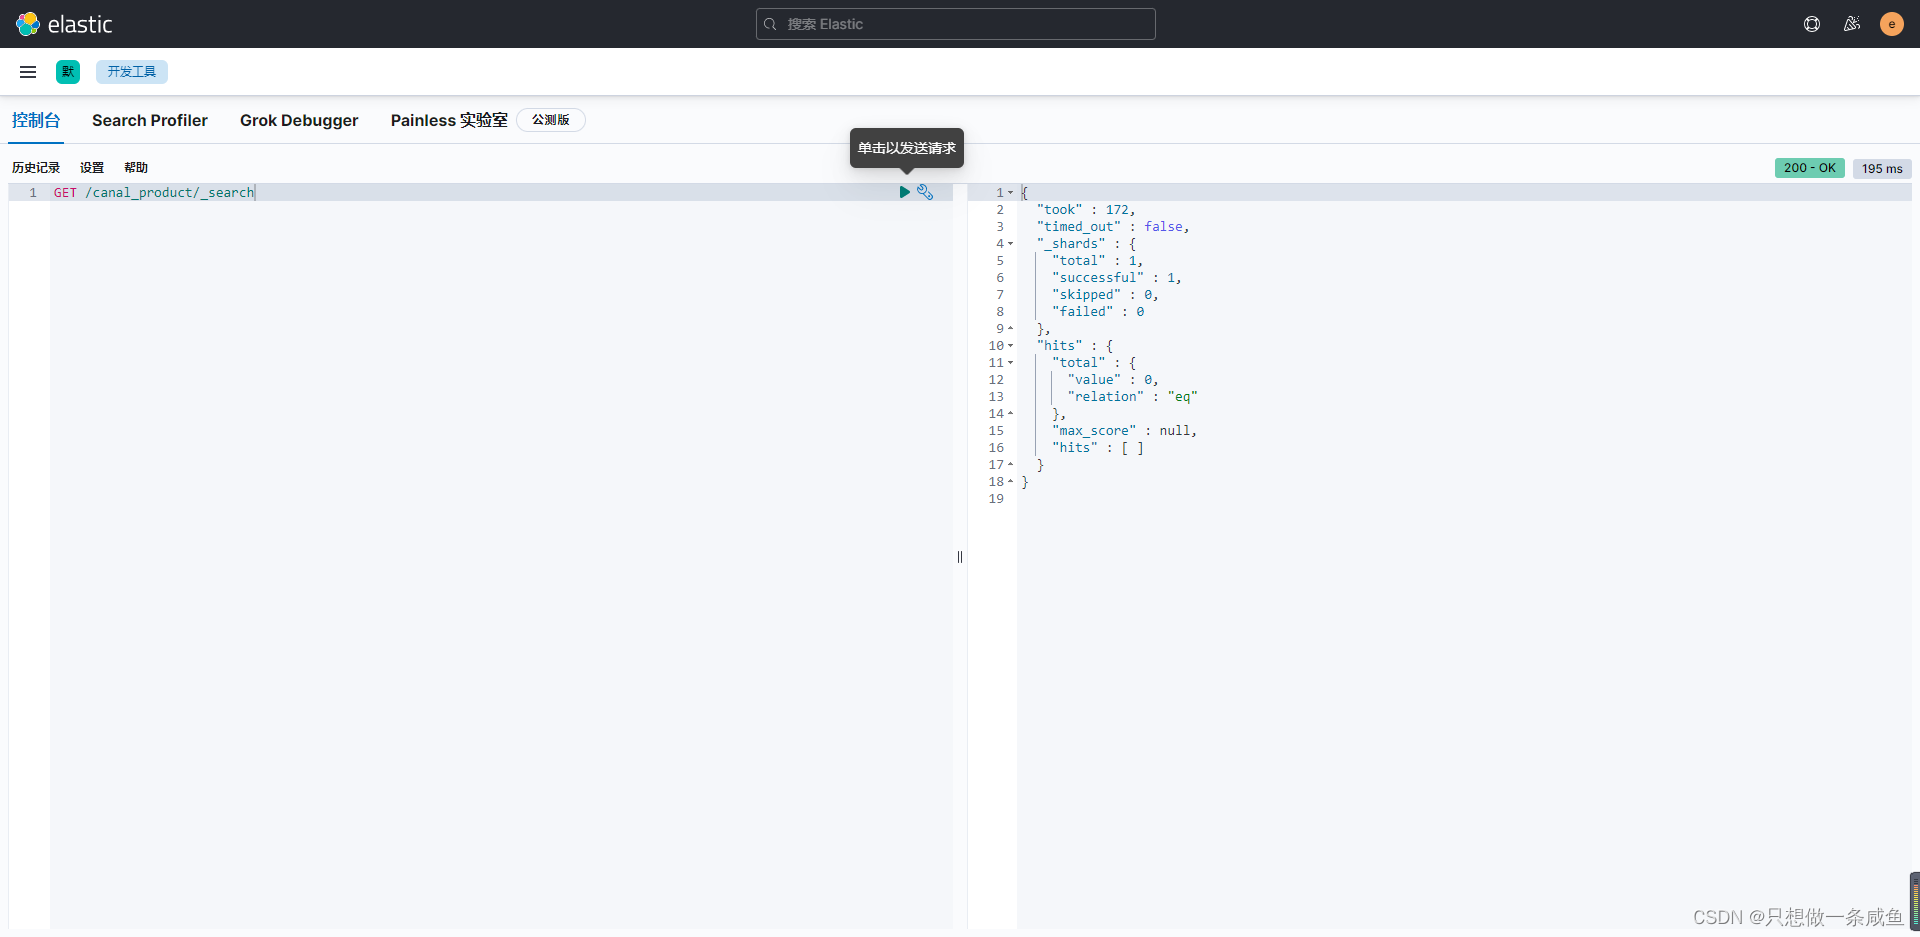Image resolution: width=1920 pixels, height=937 pixels.
Task: Open the 开发工具 breadcrumb
Action: coord(132,72)
